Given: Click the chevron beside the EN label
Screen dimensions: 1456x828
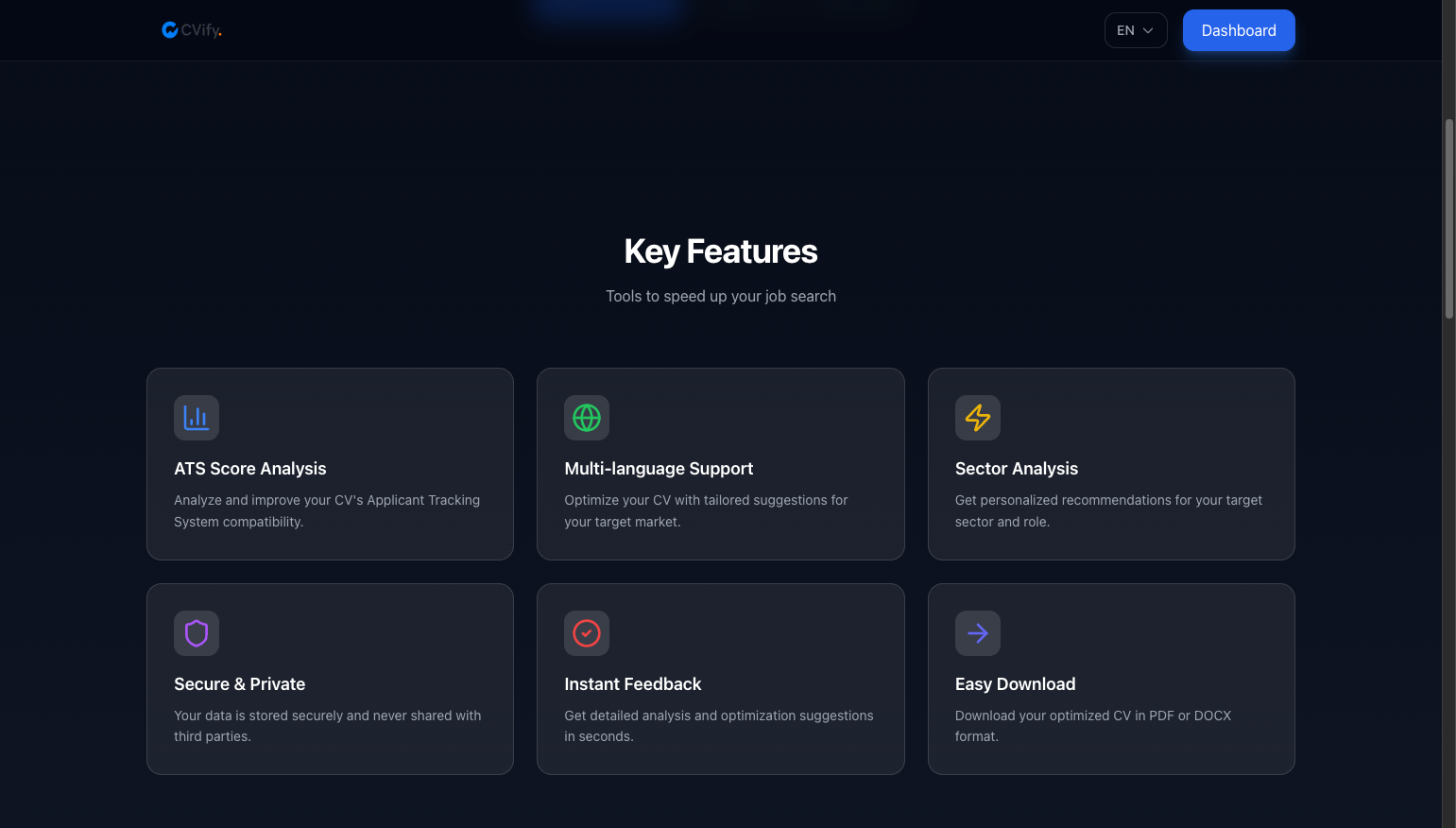Looking at the screenshot, I should coord(1149,30).
